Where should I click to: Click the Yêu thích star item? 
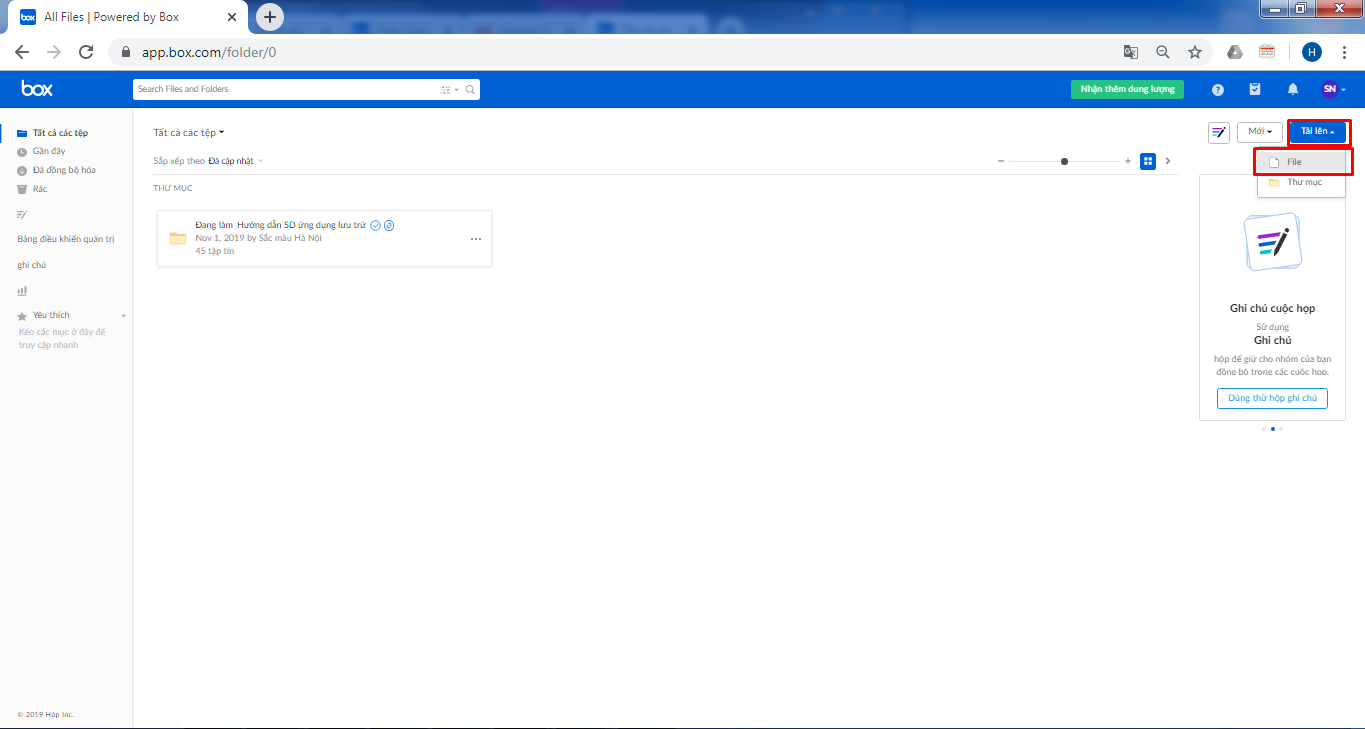(43, 315)
